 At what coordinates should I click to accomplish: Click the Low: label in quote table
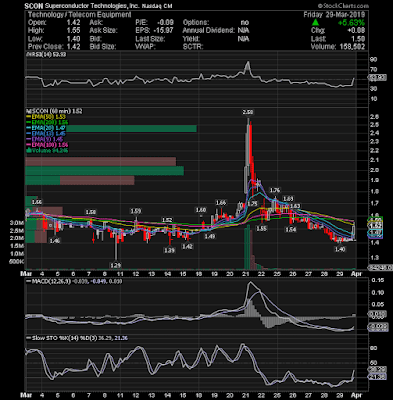[36, 39]
